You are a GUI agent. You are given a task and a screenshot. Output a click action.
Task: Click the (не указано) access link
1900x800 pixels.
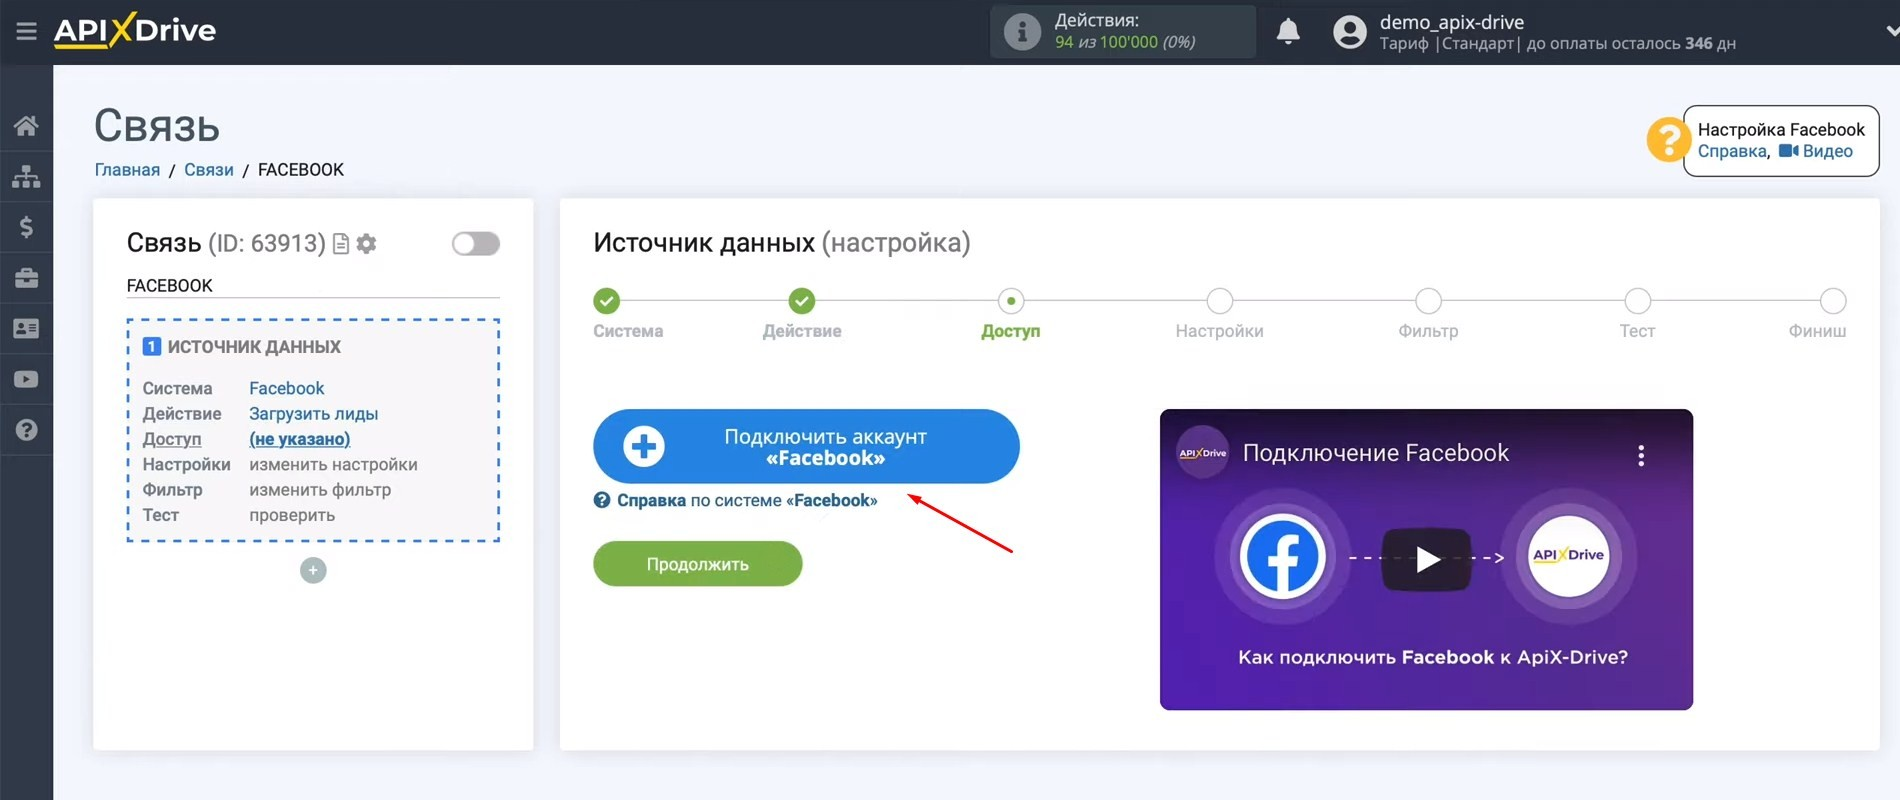[299, 439]
